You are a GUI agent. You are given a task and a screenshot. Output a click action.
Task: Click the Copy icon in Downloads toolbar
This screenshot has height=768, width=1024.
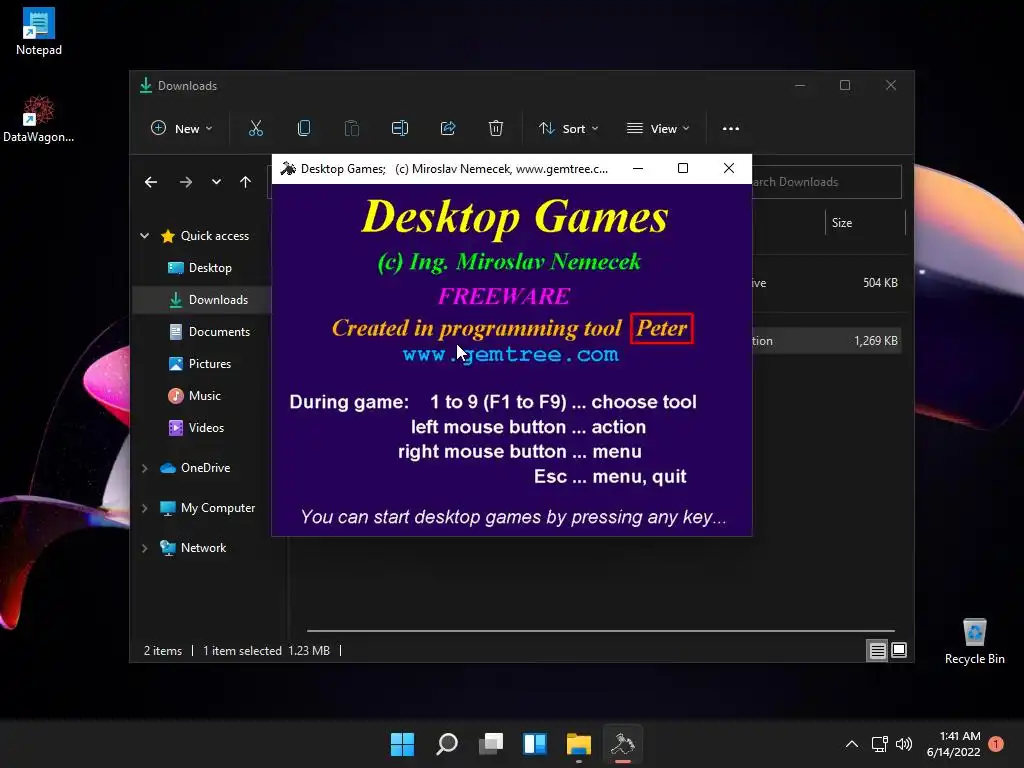pos(304,129)
